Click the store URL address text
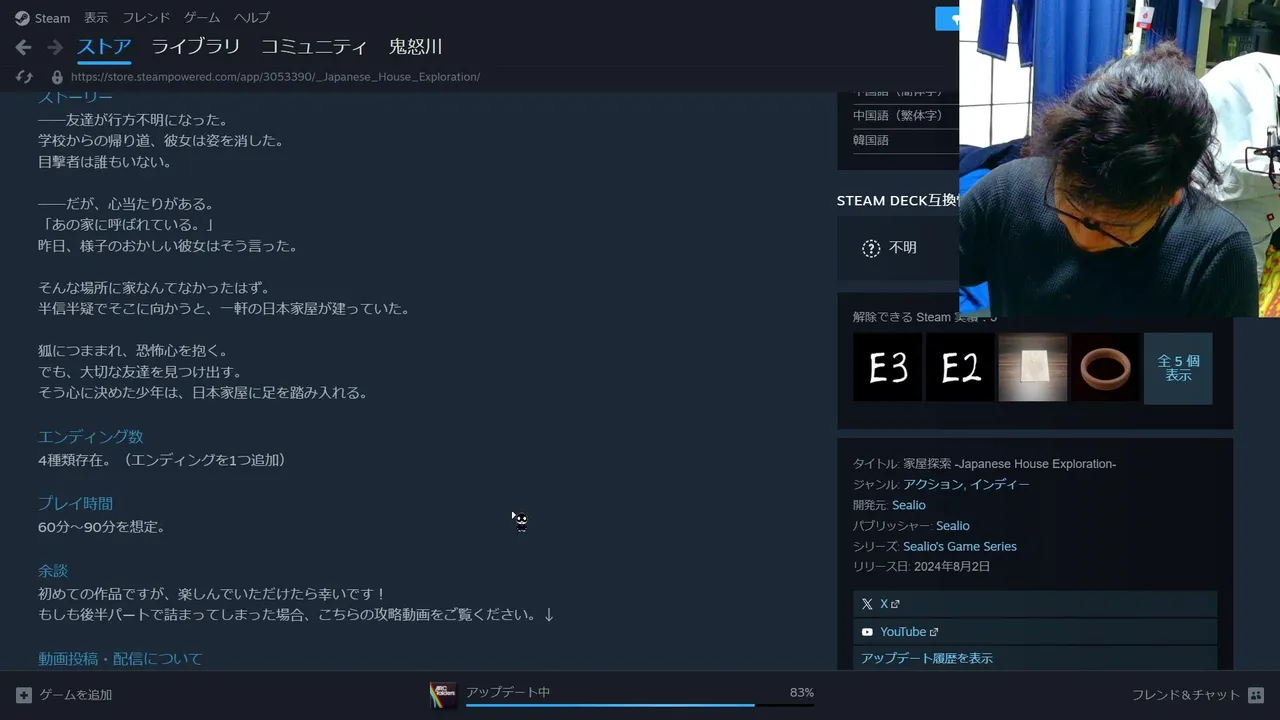The height and width of the screenshot is (720, 1280). coord(275,77)
